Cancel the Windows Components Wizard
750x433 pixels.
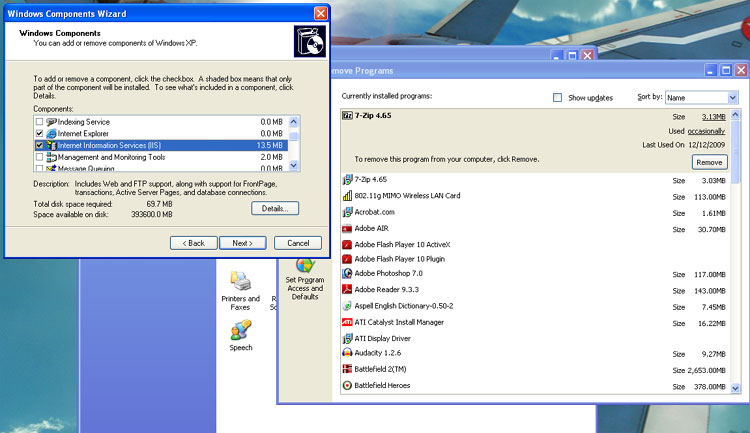pos(298,243)
